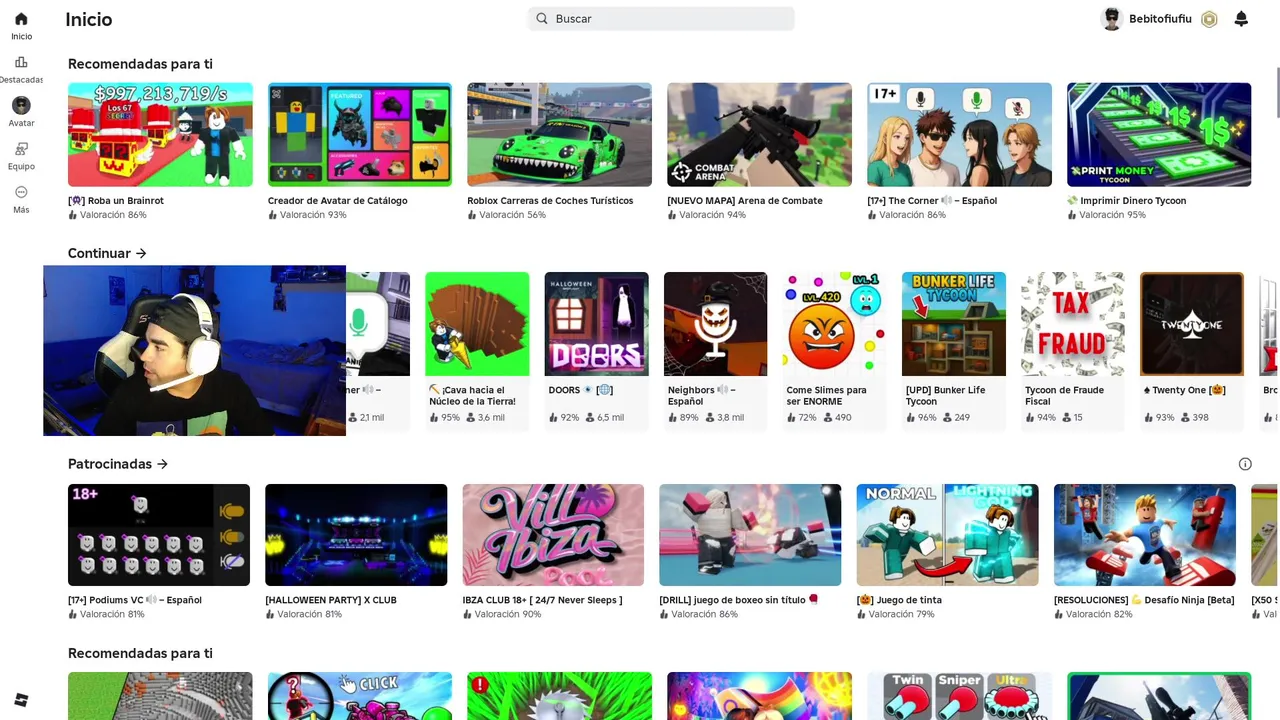The width and height of the screenshot is (1280, 720).
Task: Open the Más menu in sidebar
Action: tap(21, 192)
